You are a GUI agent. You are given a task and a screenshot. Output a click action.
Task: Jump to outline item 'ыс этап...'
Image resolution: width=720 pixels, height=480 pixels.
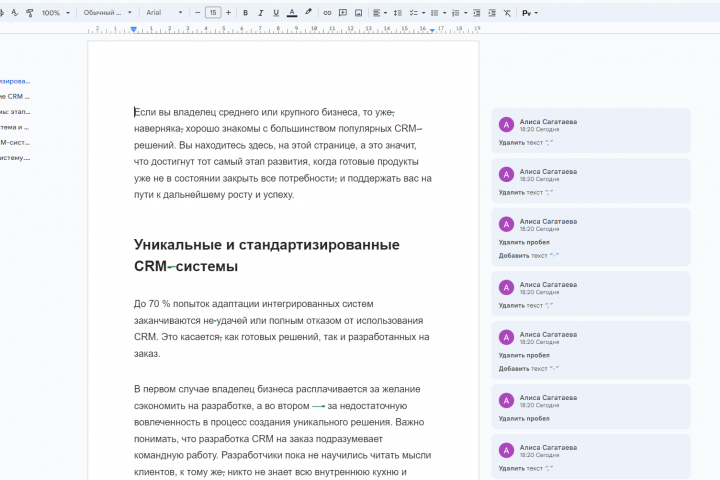coord(15,112)
